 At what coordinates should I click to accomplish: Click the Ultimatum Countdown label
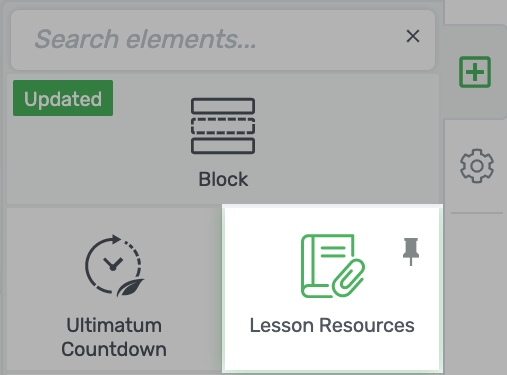tap(114, 337)
